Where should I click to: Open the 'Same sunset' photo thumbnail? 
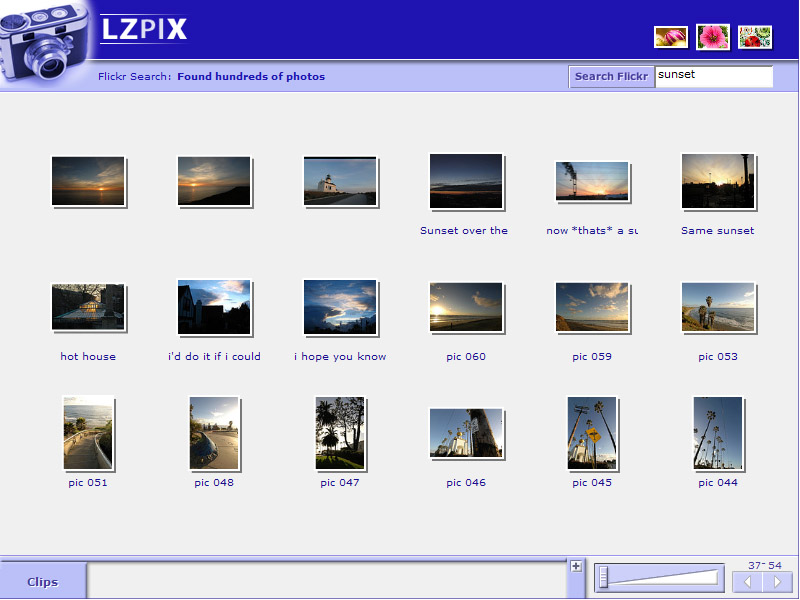[718, 181]
